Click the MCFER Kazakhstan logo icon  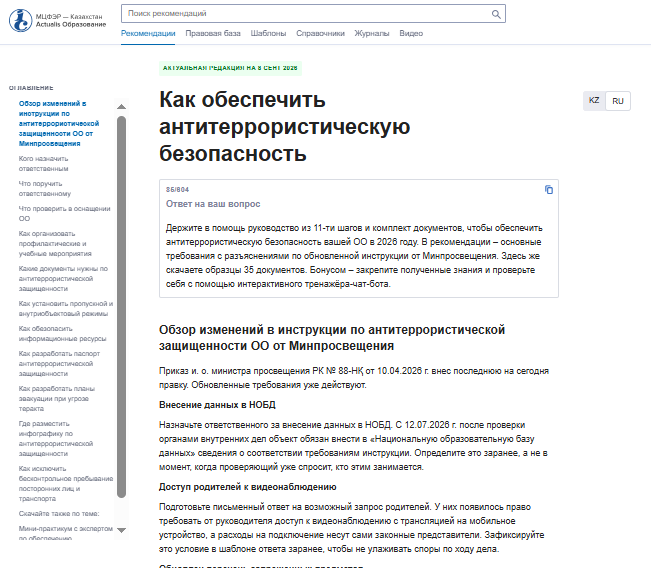(21, 20)
